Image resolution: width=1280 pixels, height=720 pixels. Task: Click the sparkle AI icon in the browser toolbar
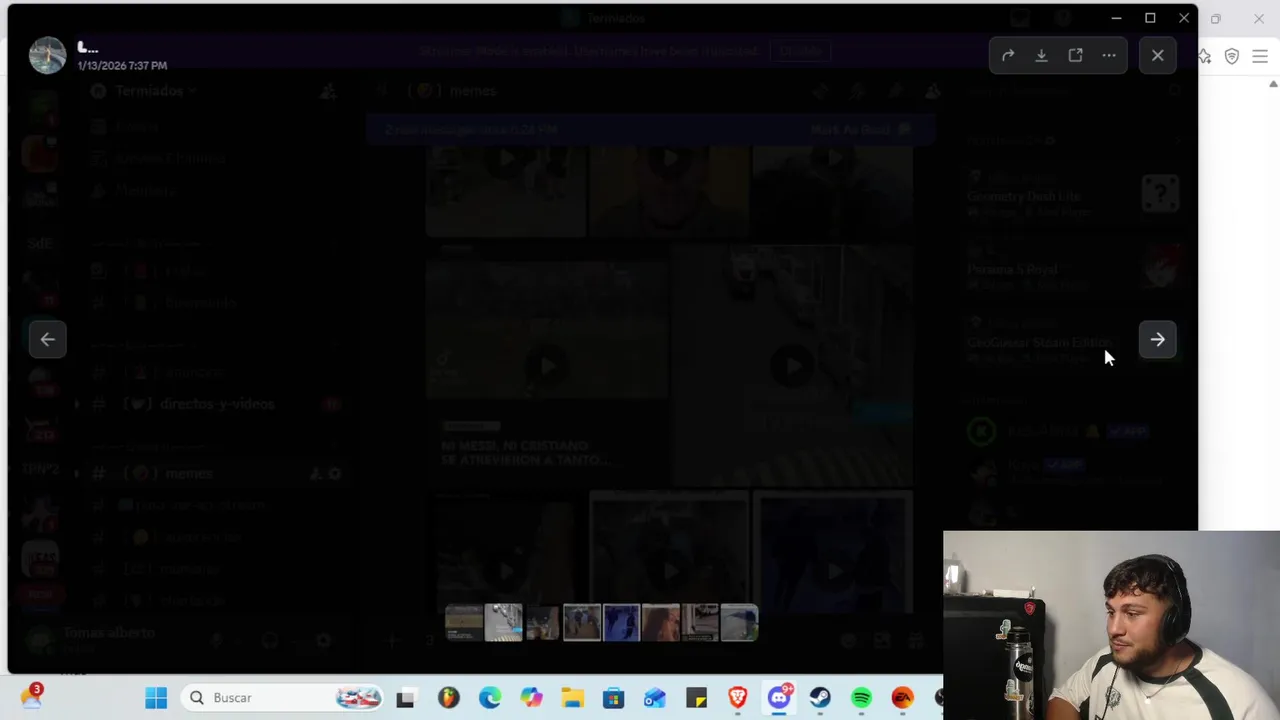coord(1205,57)
